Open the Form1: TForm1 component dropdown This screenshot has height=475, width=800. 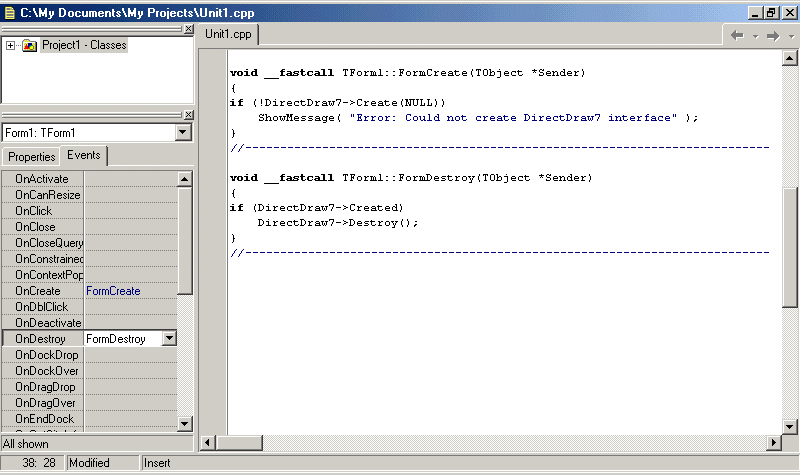tap(183, 133)
